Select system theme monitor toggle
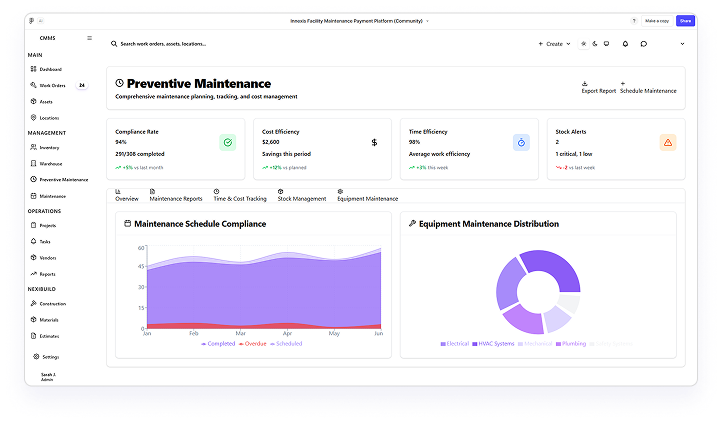The height and width of the screenshot is (423, 722). [x=605, y=44]
